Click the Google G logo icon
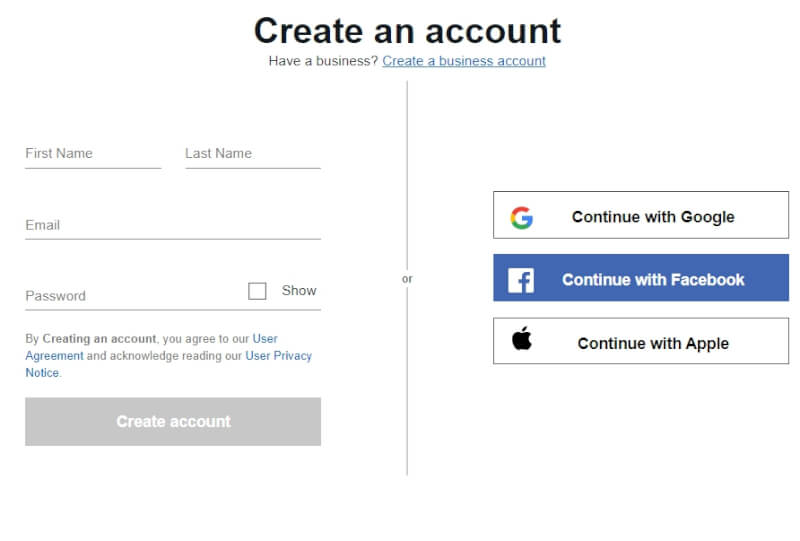This screenshot has width=800, height=541. tap(521, 218)
